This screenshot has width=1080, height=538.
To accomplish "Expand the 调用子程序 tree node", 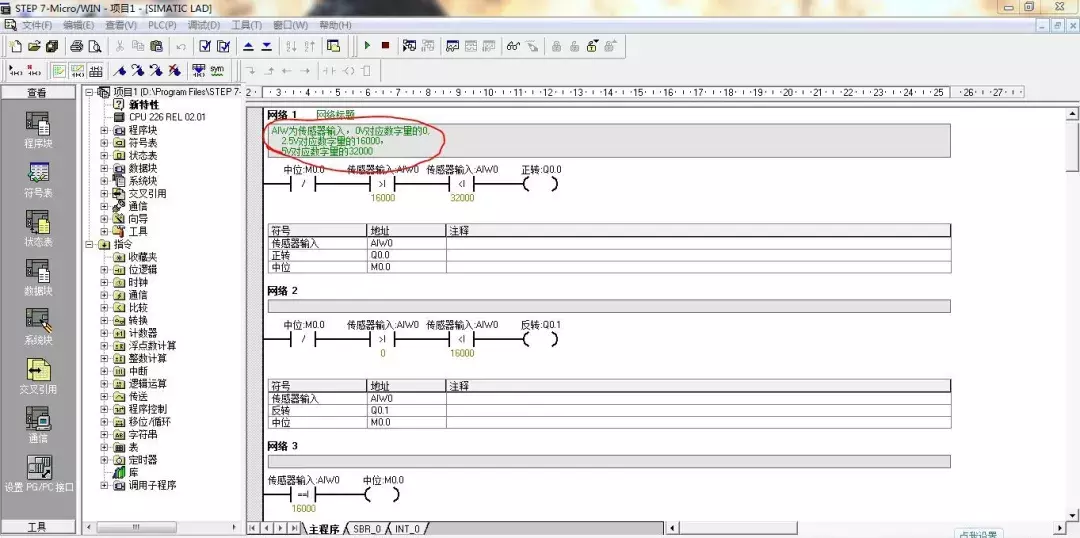I will coord(105,485).
